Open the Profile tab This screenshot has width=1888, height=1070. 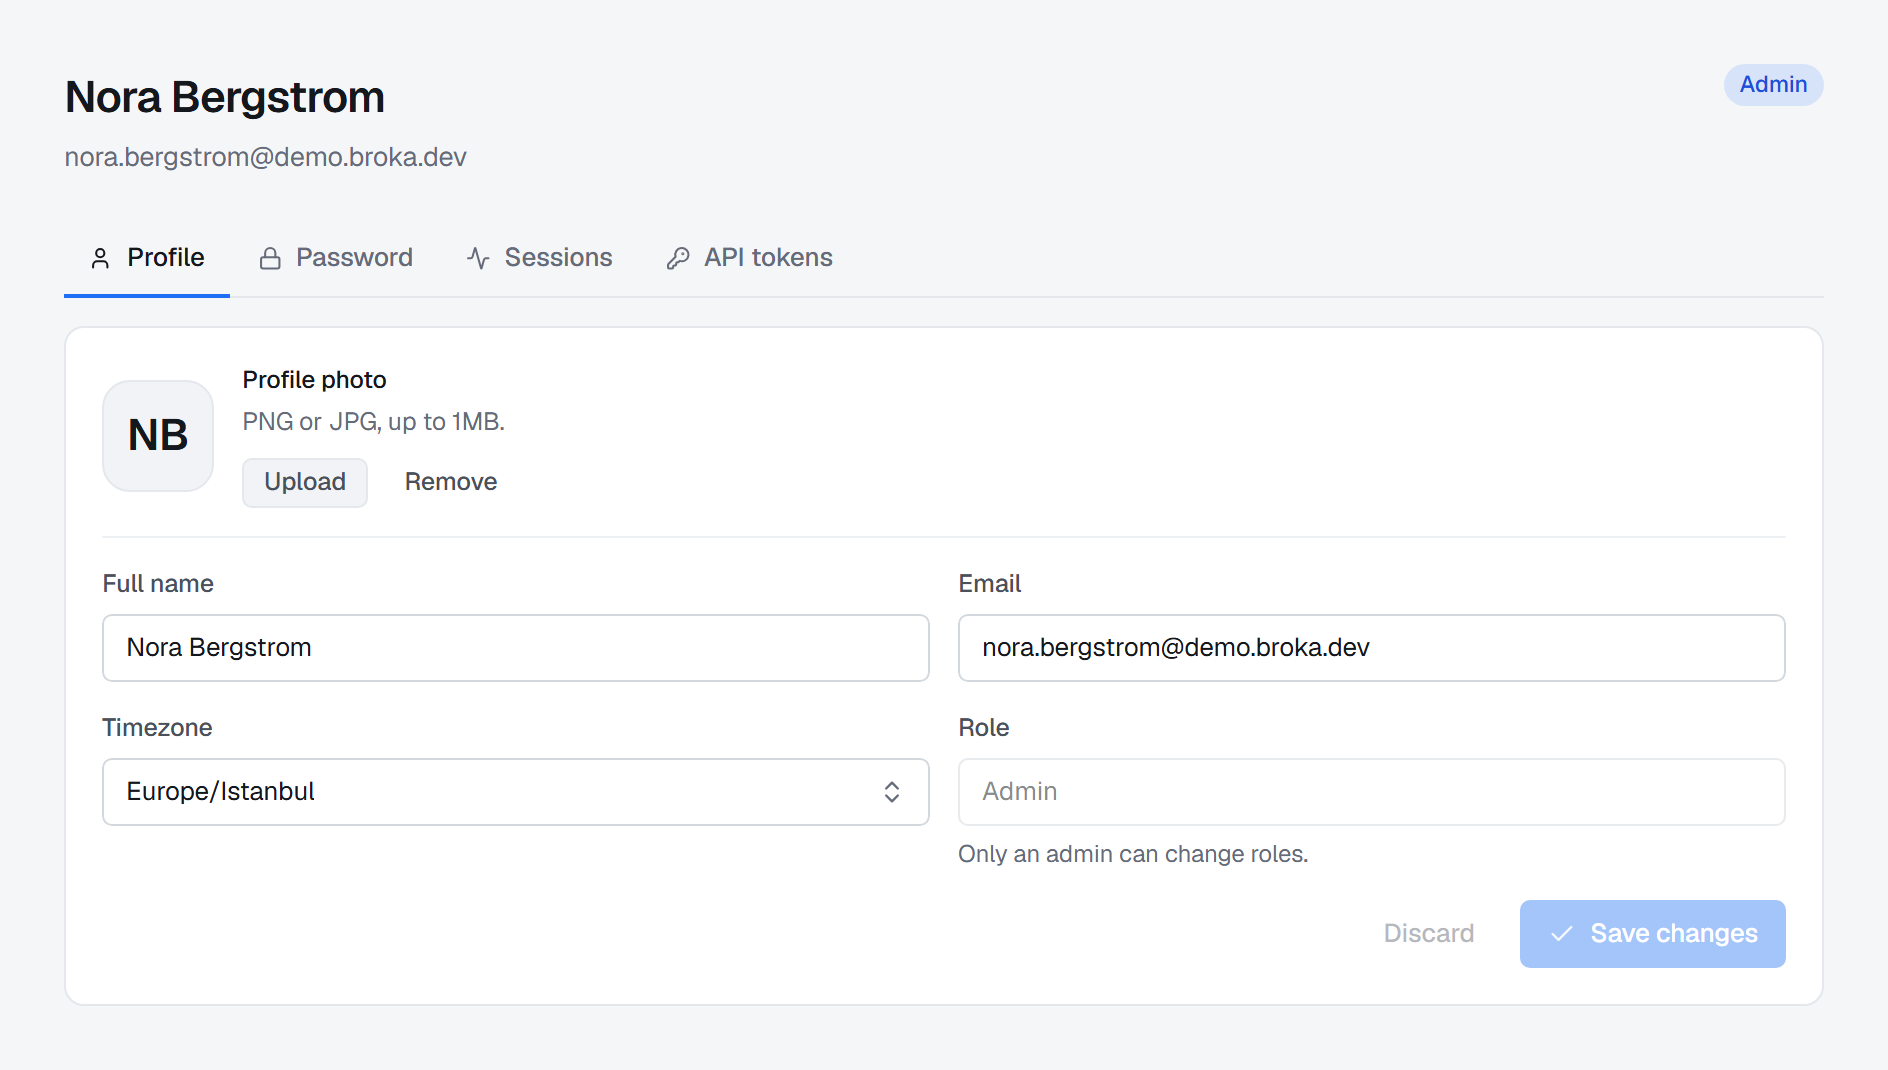(x=147, y=258)
